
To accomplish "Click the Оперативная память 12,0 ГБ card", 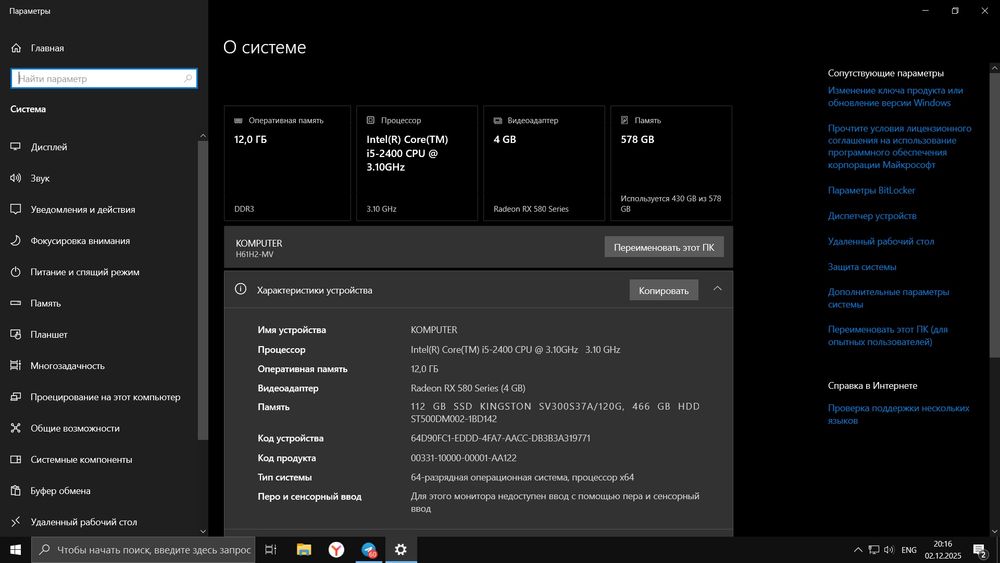I will (287, 163).
